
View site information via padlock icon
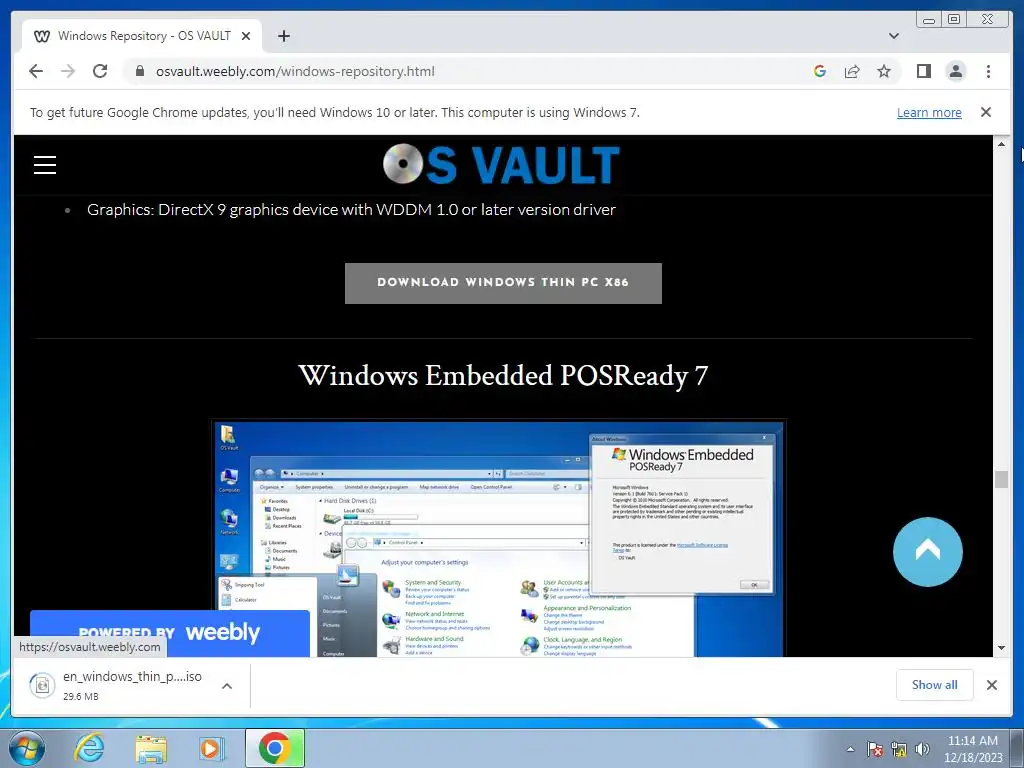[x=139, y=71]
